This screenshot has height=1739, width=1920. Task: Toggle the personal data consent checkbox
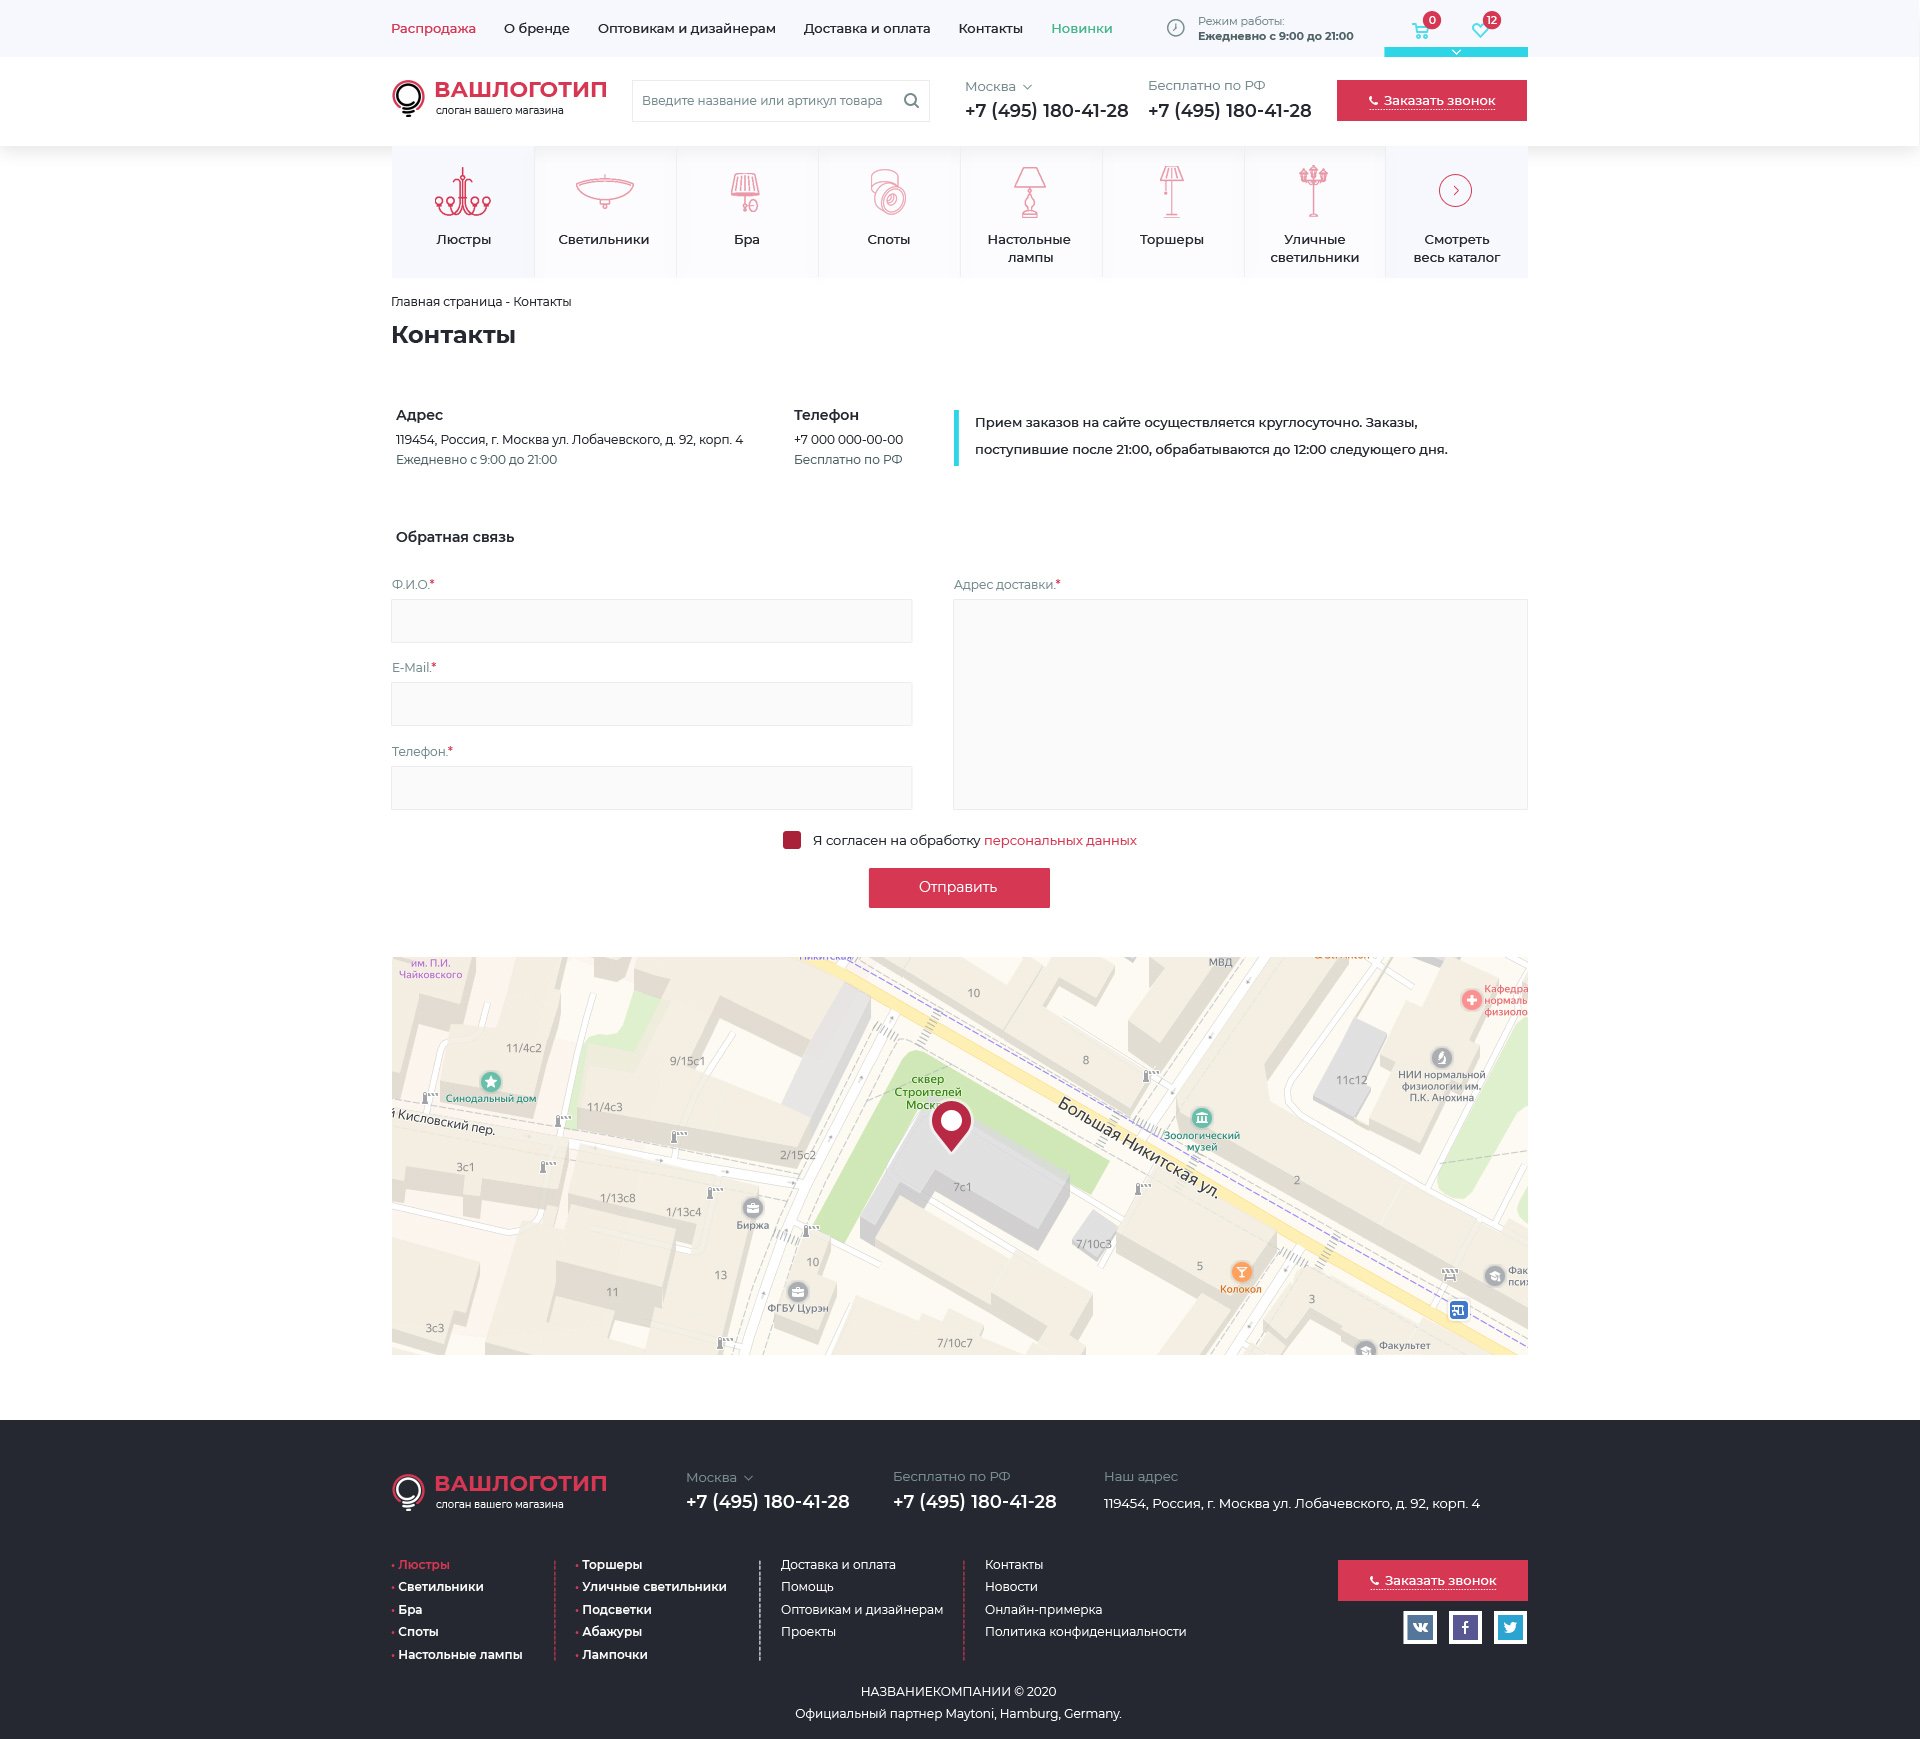tap(792, 840)
